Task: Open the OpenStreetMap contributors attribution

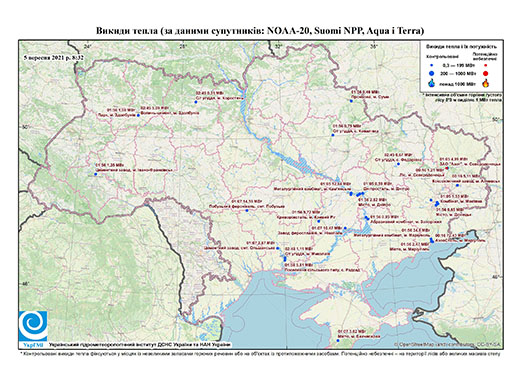Action: pos(448,344)
